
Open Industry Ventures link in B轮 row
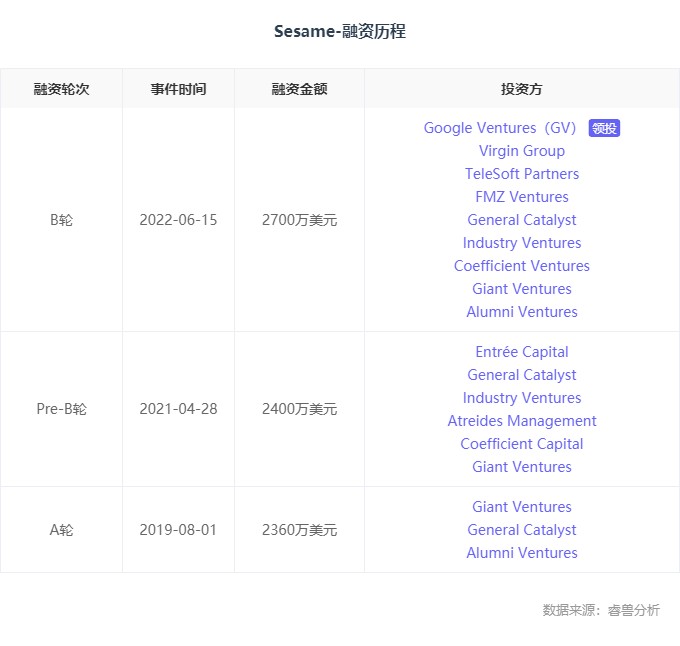522,243
